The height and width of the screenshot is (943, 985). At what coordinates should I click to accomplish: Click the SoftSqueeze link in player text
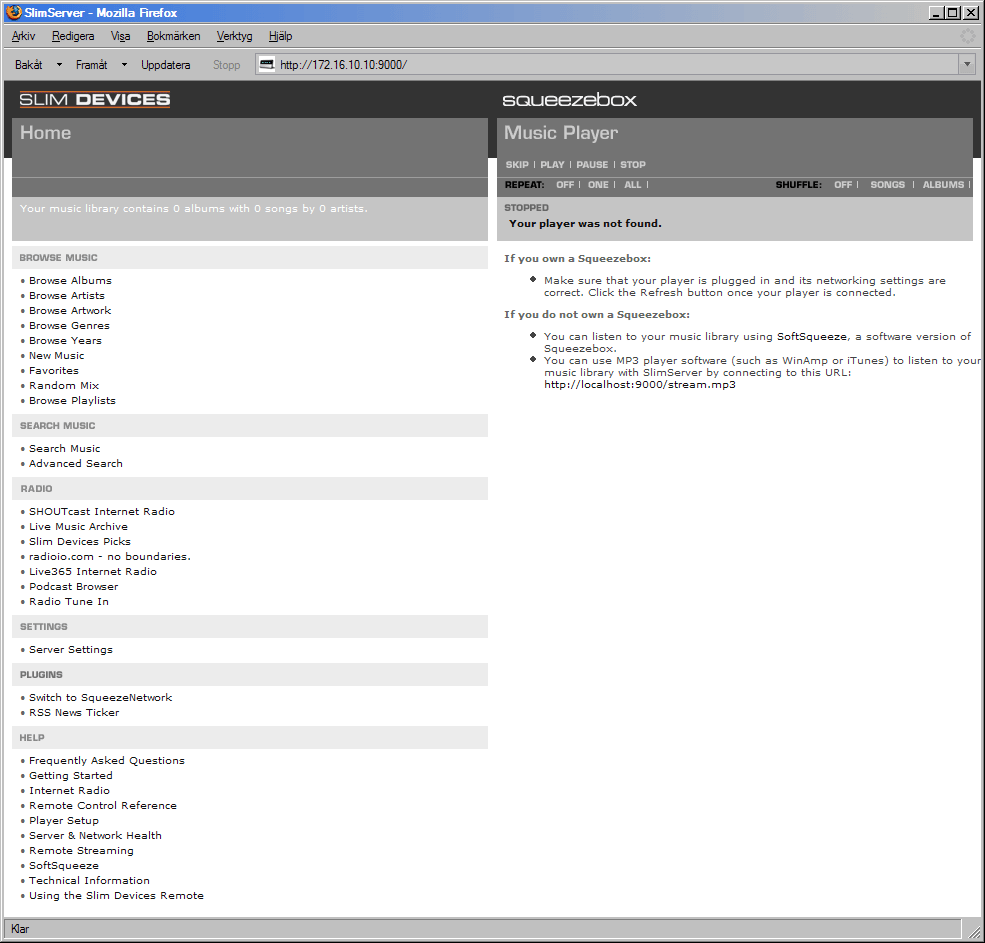812,337
